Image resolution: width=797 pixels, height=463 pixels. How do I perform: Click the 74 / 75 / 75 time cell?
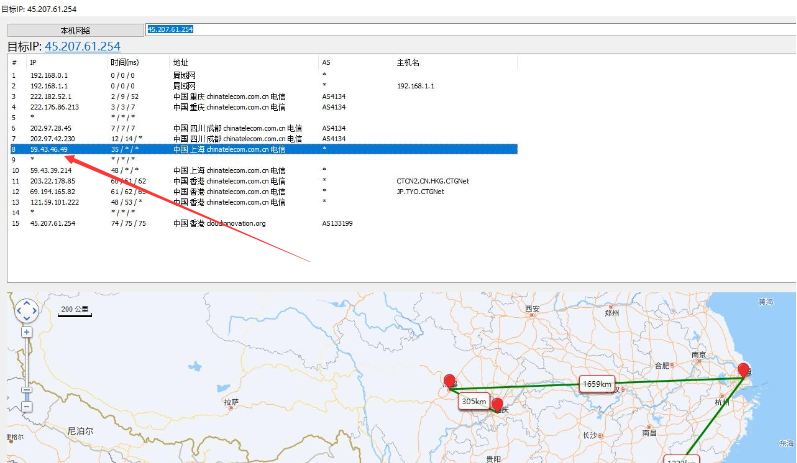tap(128, 223)
